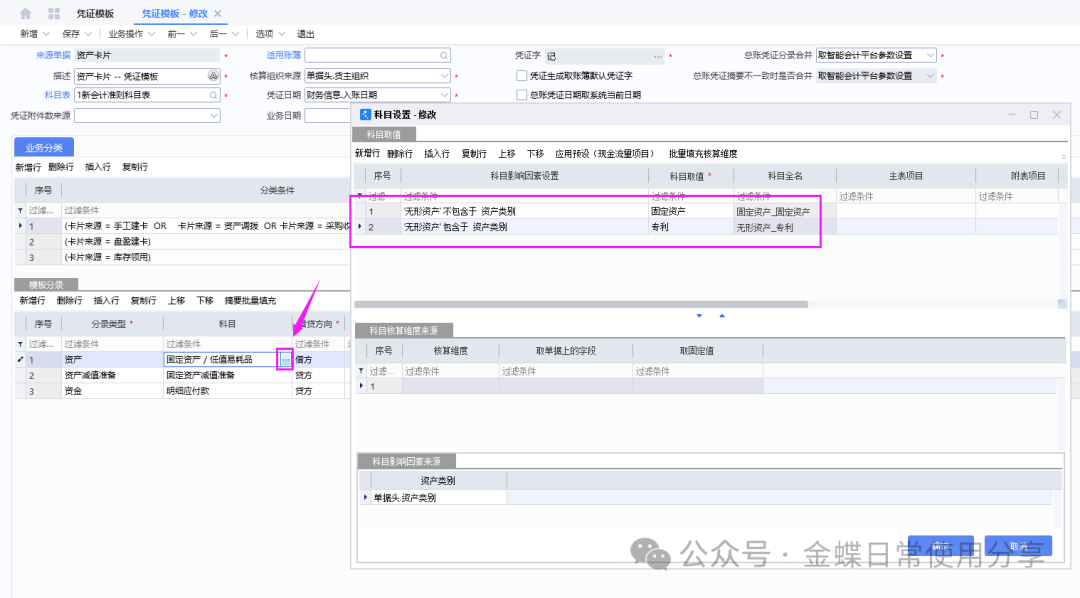This screenshot has width=1080, height=598.
Task: Open the app grid menu icon
Action: tap(53, 14)
